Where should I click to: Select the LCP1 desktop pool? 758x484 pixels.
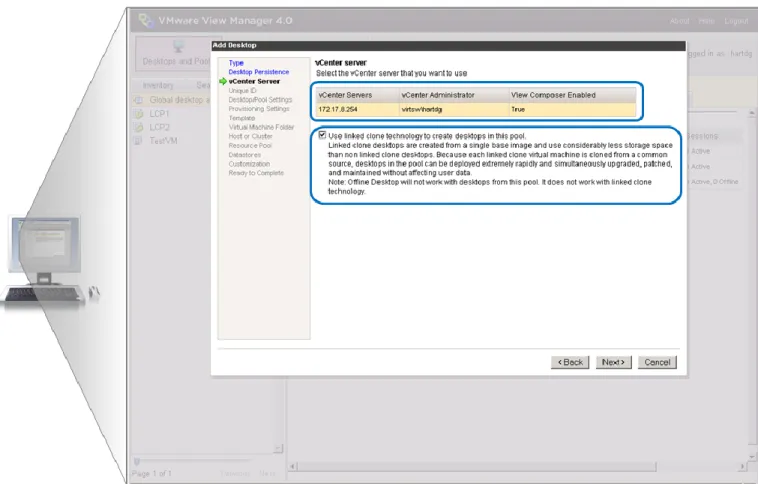159,114
